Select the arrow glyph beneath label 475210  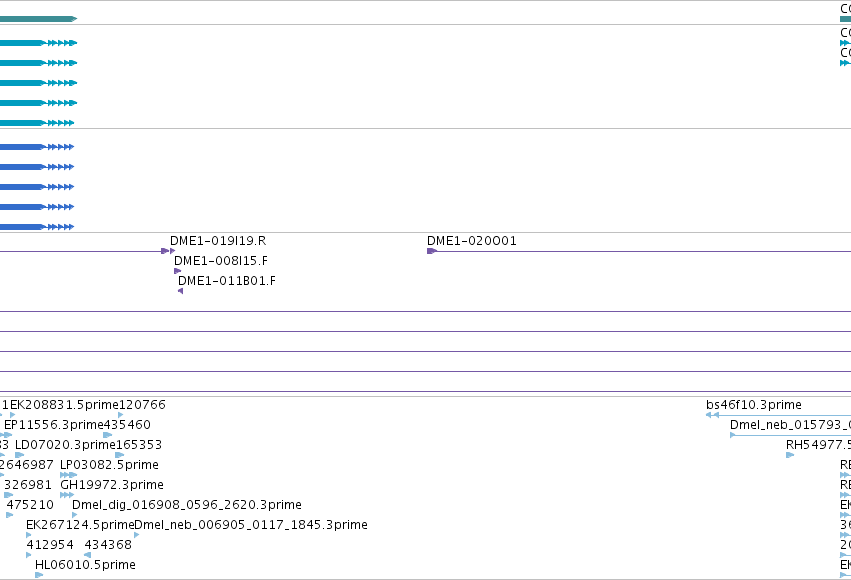click(10, 515)
